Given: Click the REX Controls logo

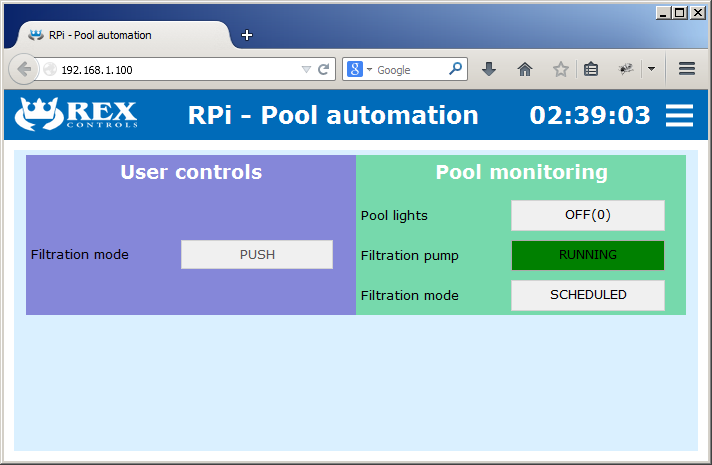Looking at the screenshot, I should tap(76, 114).
